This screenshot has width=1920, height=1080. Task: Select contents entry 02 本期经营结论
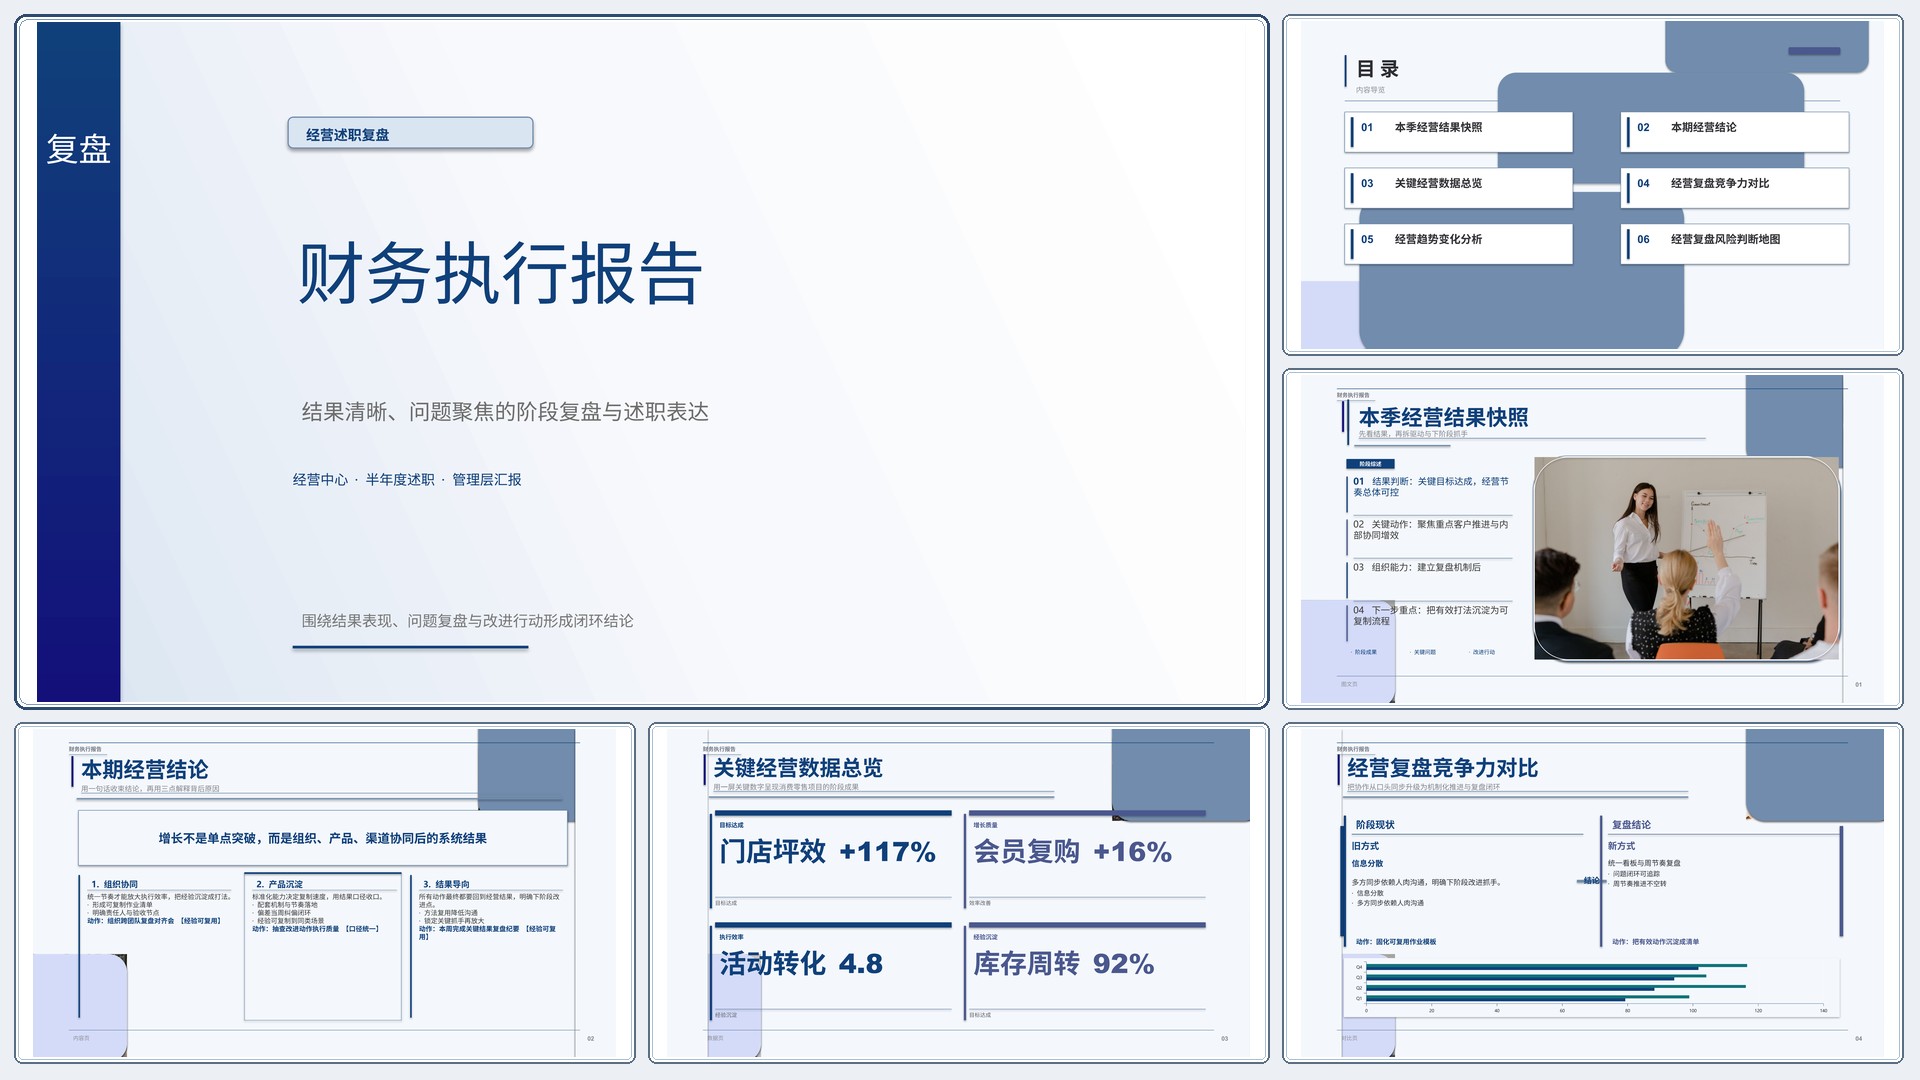(1735, 131)
